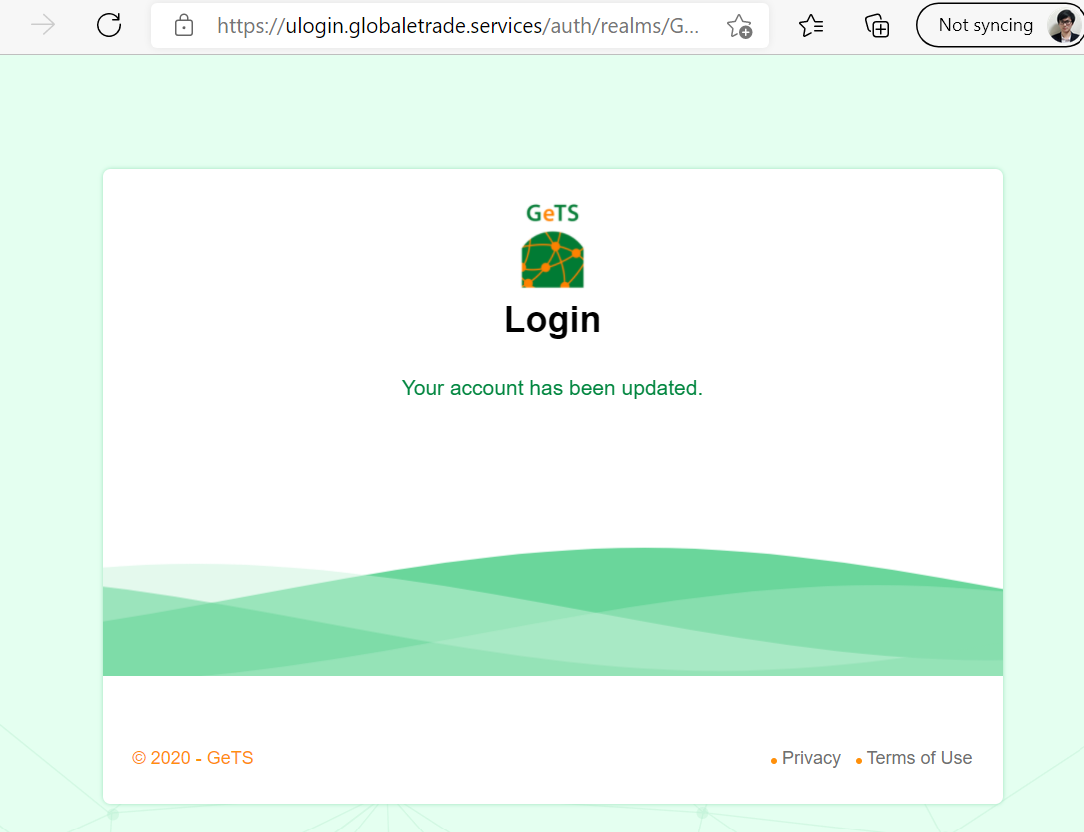Screen dimensions: 1084x832
Task: View site info via the lock icon
Action: [x=184, y=26]
